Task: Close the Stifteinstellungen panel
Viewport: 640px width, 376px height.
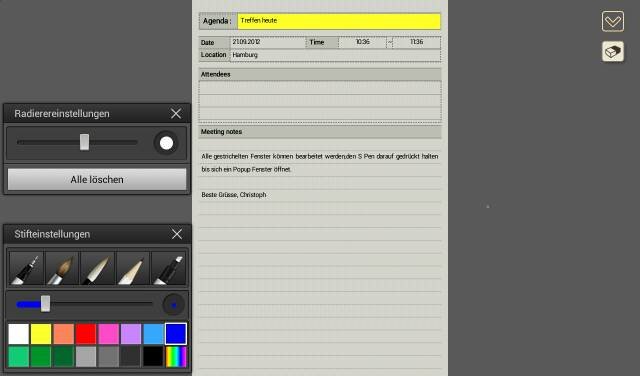Action: click(177, 234)
